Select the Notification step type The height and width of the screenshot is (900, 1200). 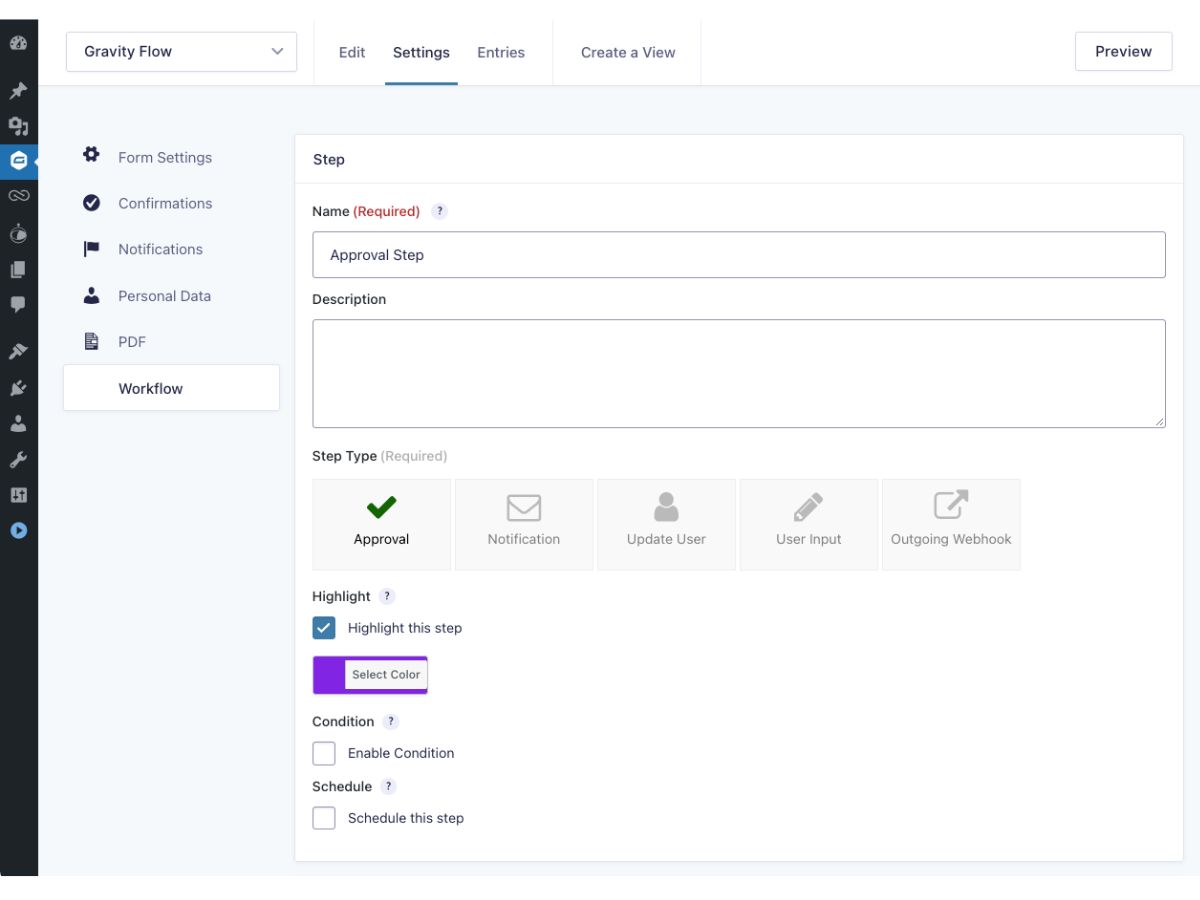(x=524, y=524)
